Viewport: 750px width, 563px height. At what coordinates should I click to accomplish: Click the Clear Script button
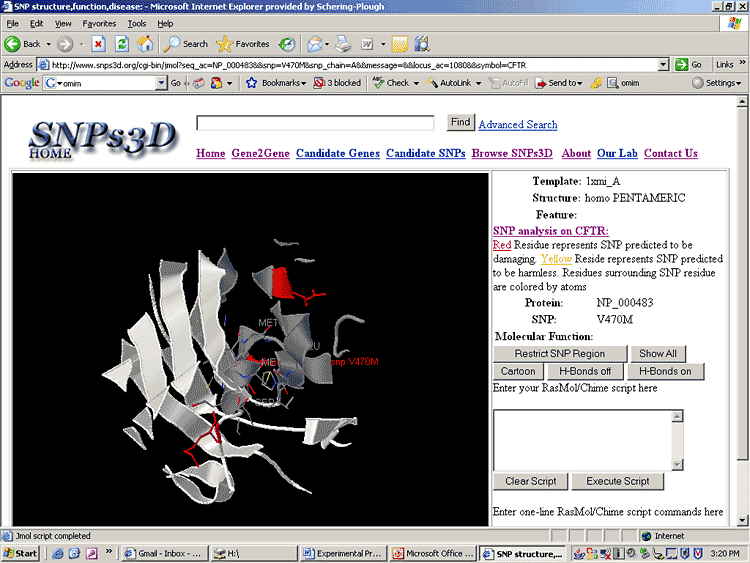pyautogui.click(x=530, y=481)
